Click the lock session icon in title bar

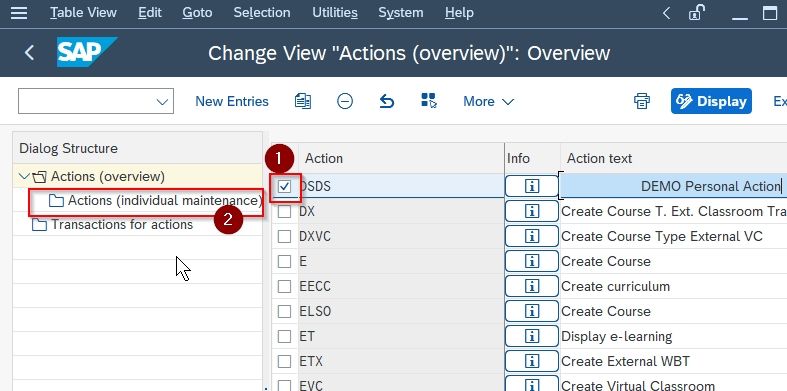696,13
